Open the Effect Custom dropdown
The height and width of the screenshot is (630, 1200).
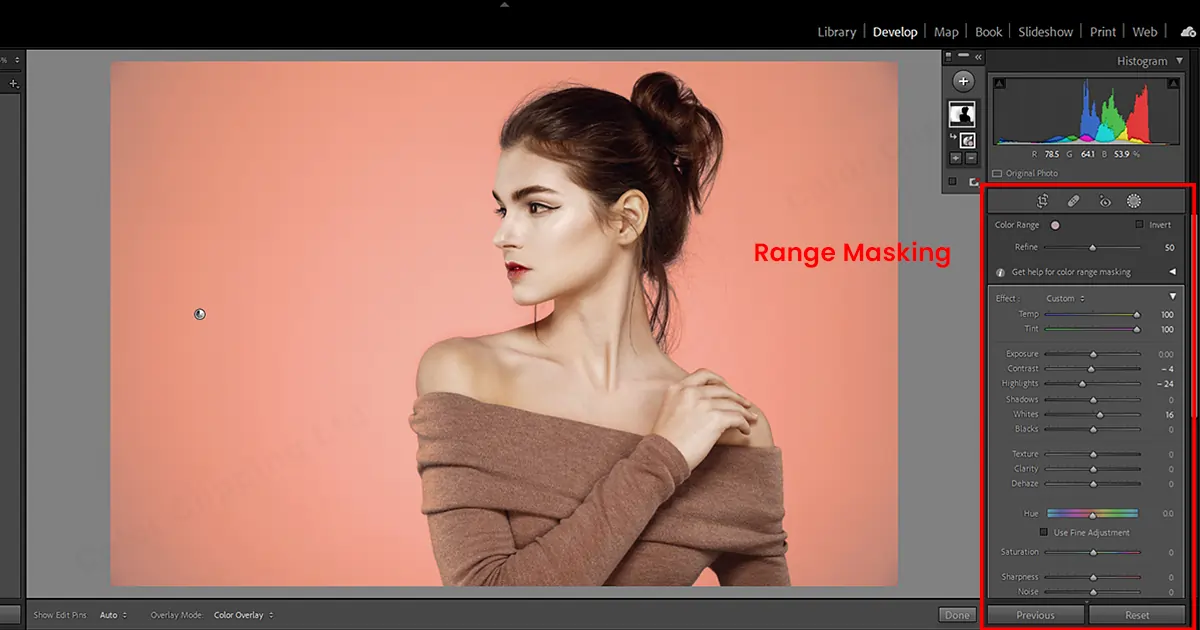[1065, 297]
